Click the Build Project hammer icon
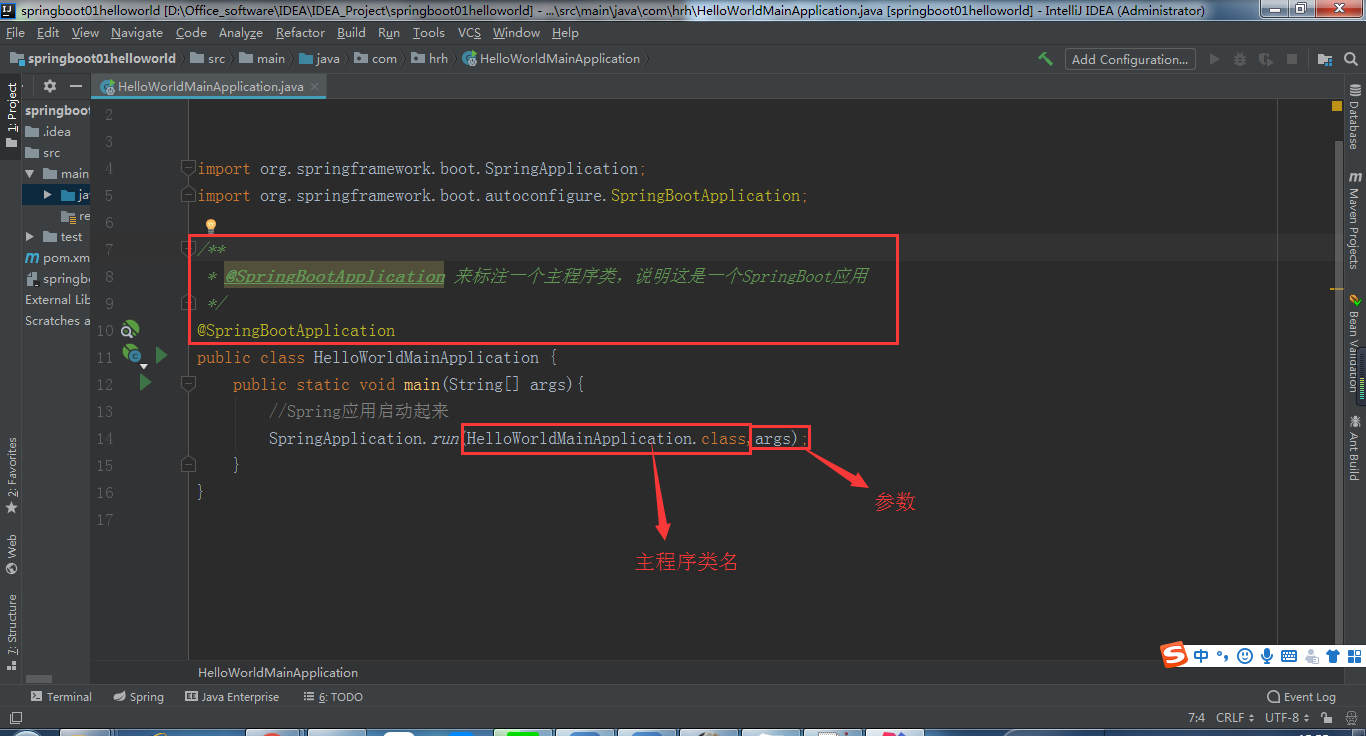The height and width of the screenshot is (736, 1366). click(x=1045, y=59)
